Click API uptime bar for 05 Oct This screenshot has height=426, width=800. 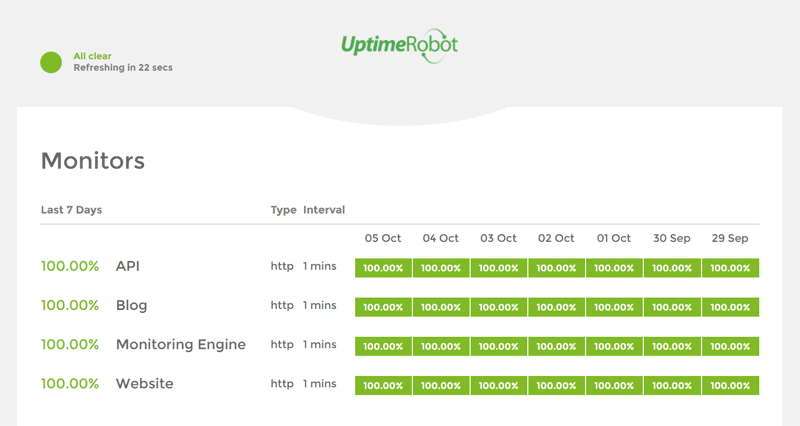(x=383, y=268)
